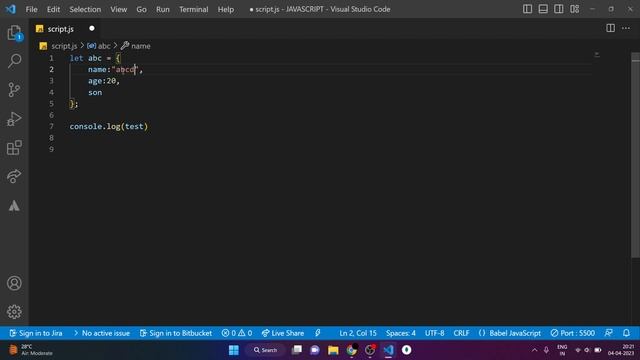
Task: Click Live Share in status bar
Action: [x=283, y=333]
